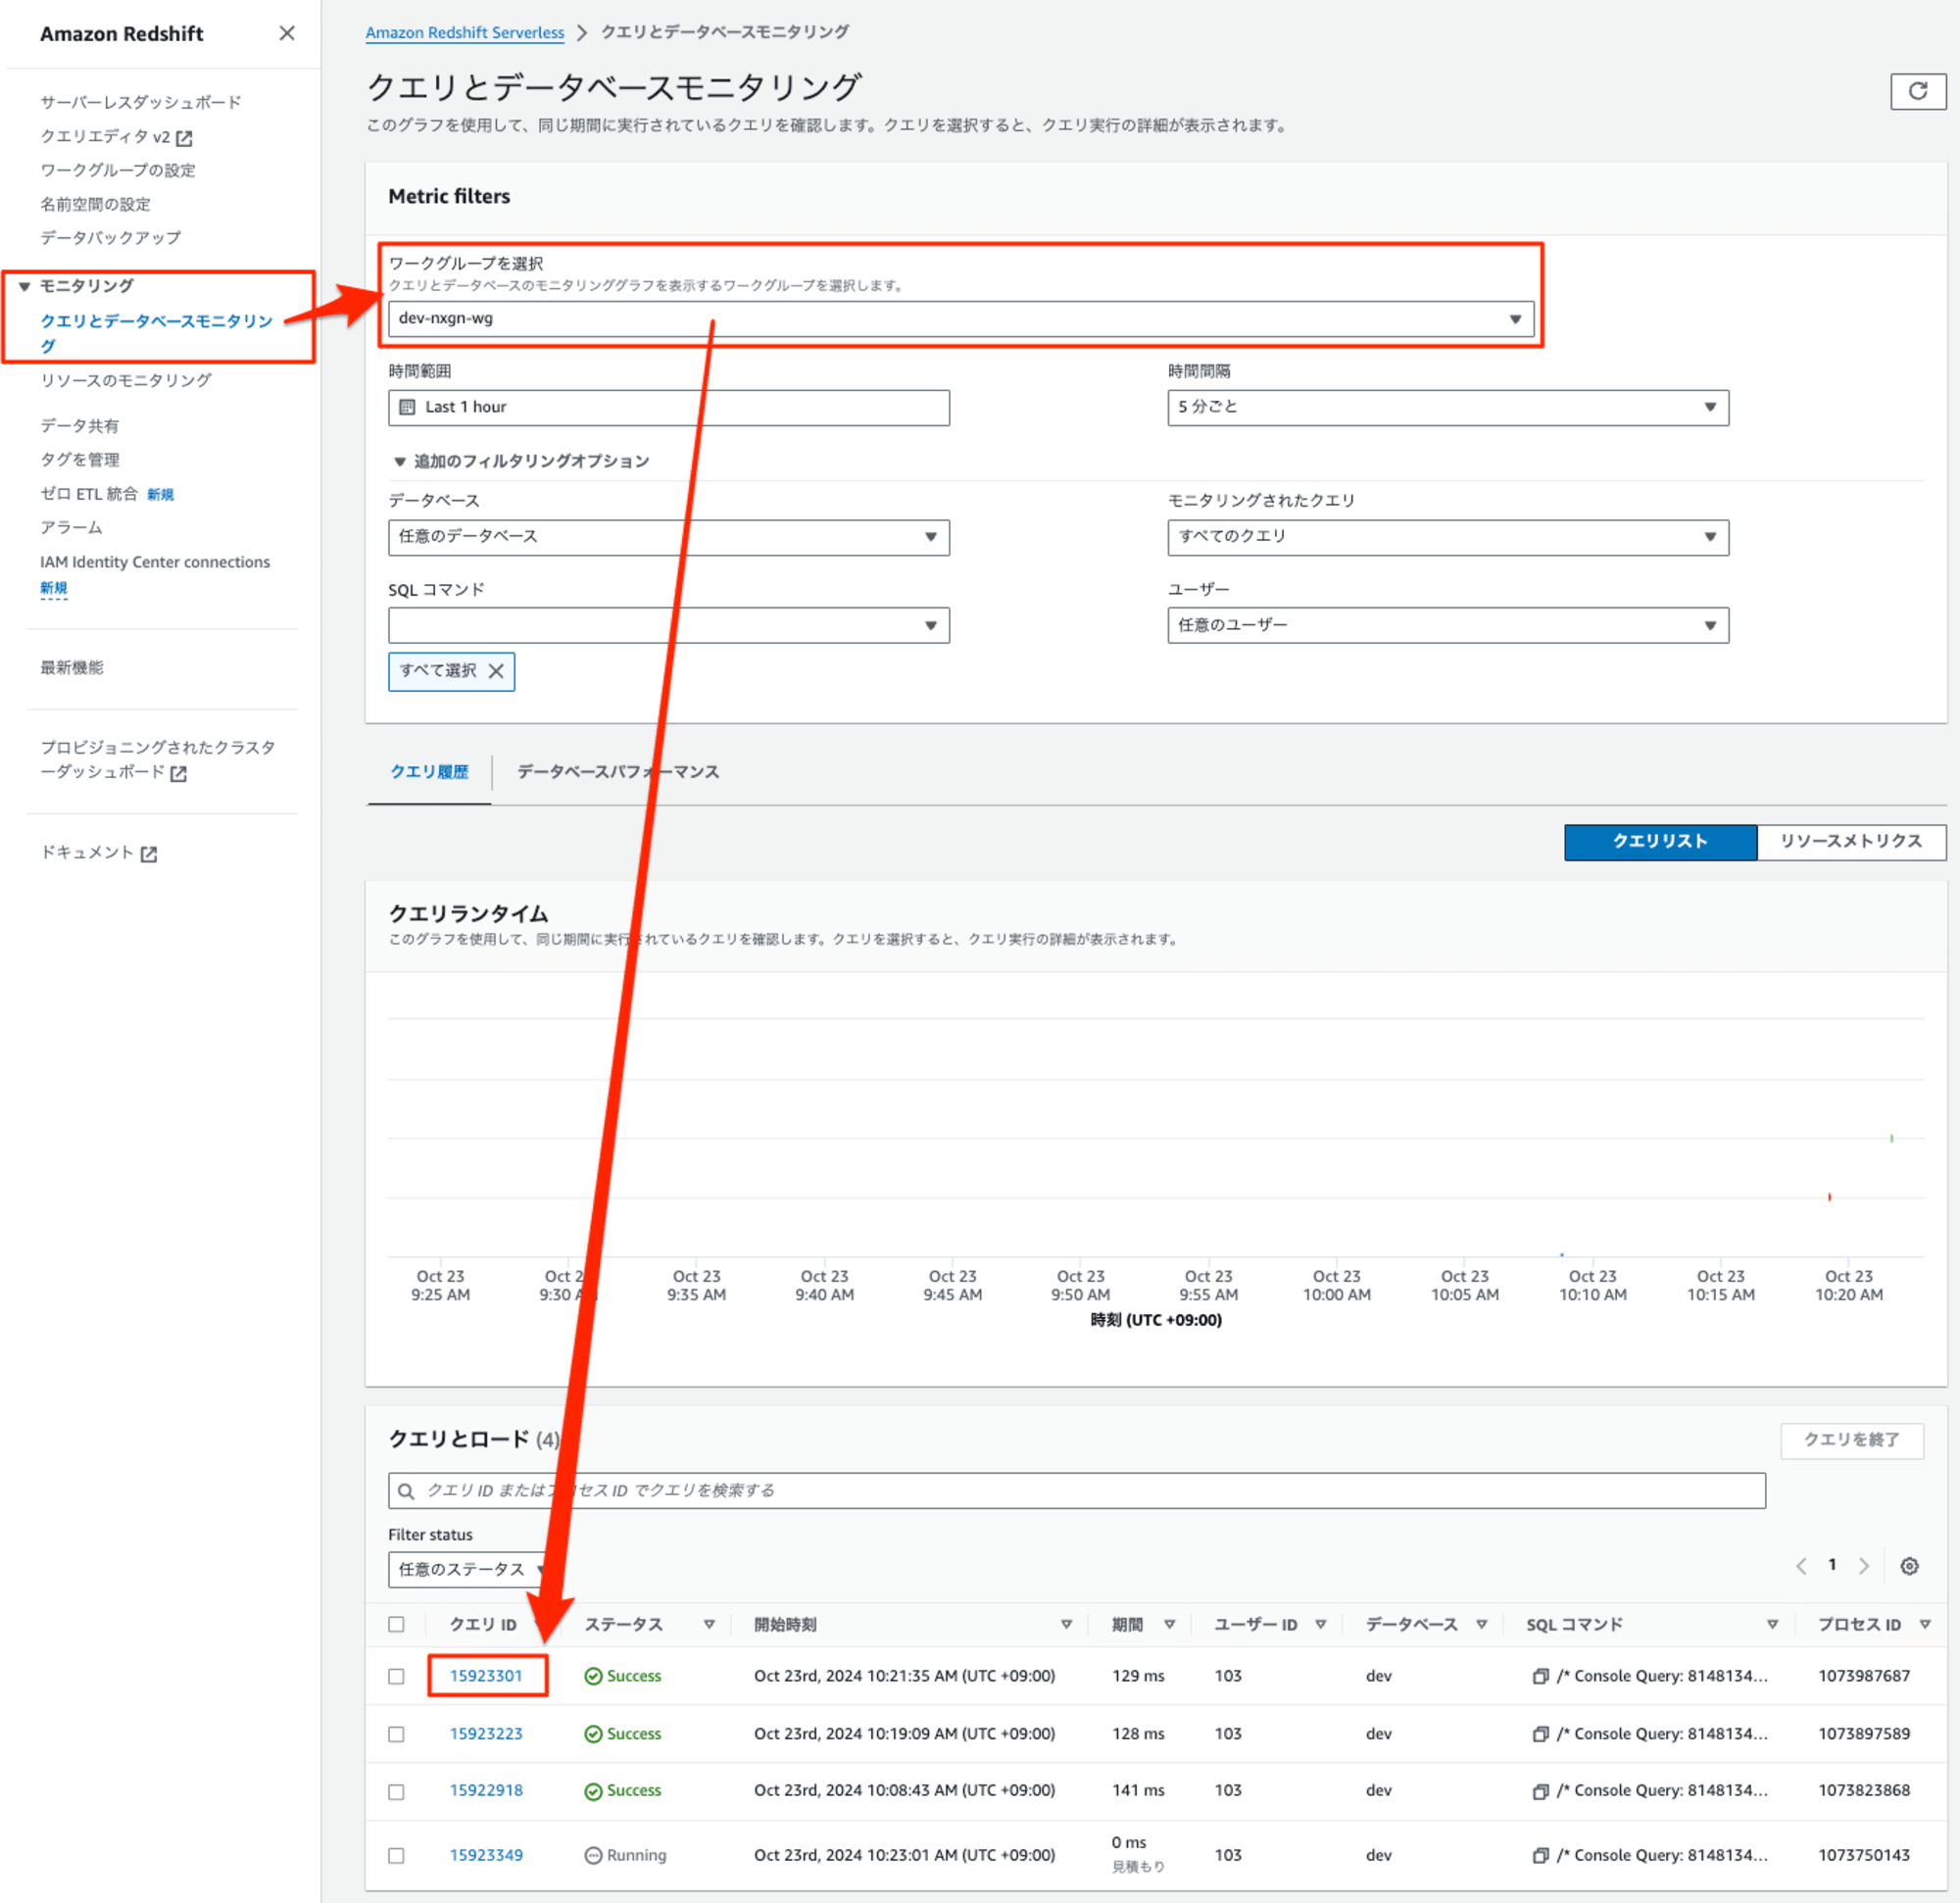Open the ユーザー dropdown 任意のユーザー
Screen dimensions: 1960x1903
[x=1447, y=626]
